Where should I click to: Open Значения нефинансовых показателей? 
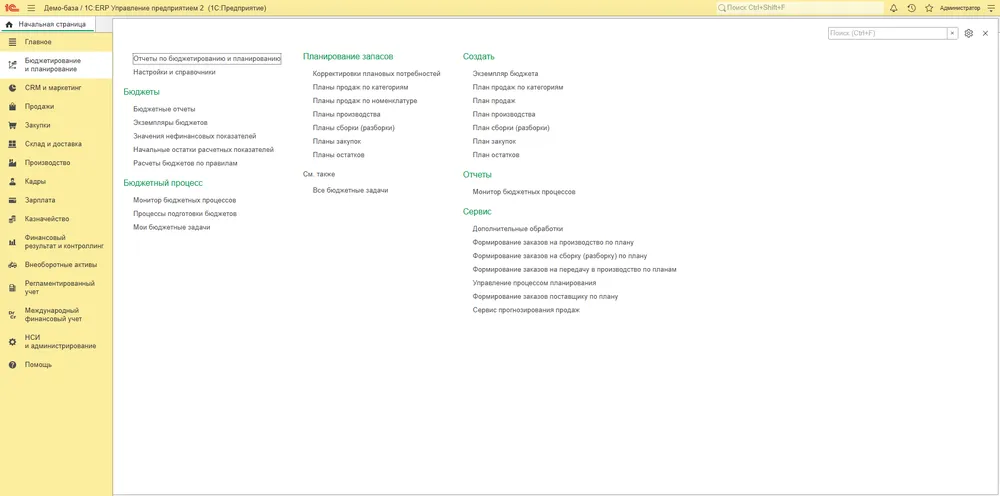pyautogui.click(x=195, y=136)
